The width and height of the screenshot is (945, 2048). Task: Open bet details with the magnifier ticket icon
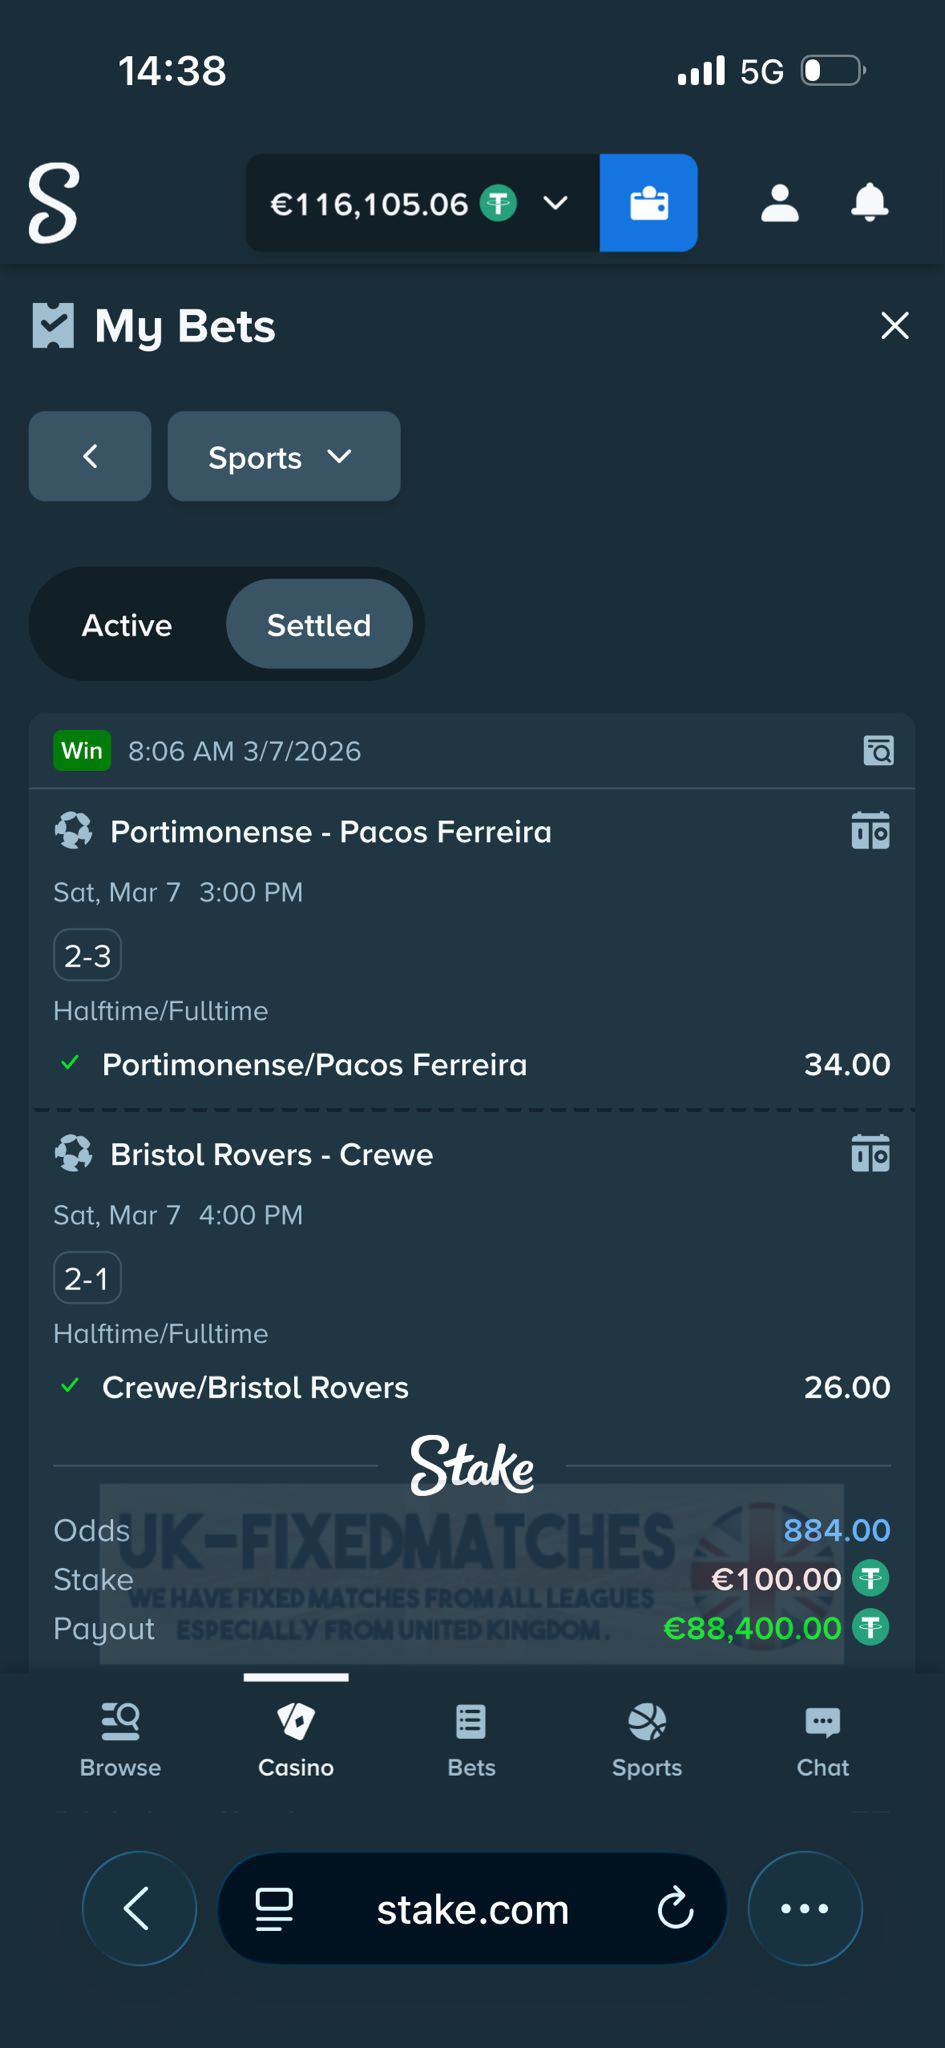pos(877,750)
